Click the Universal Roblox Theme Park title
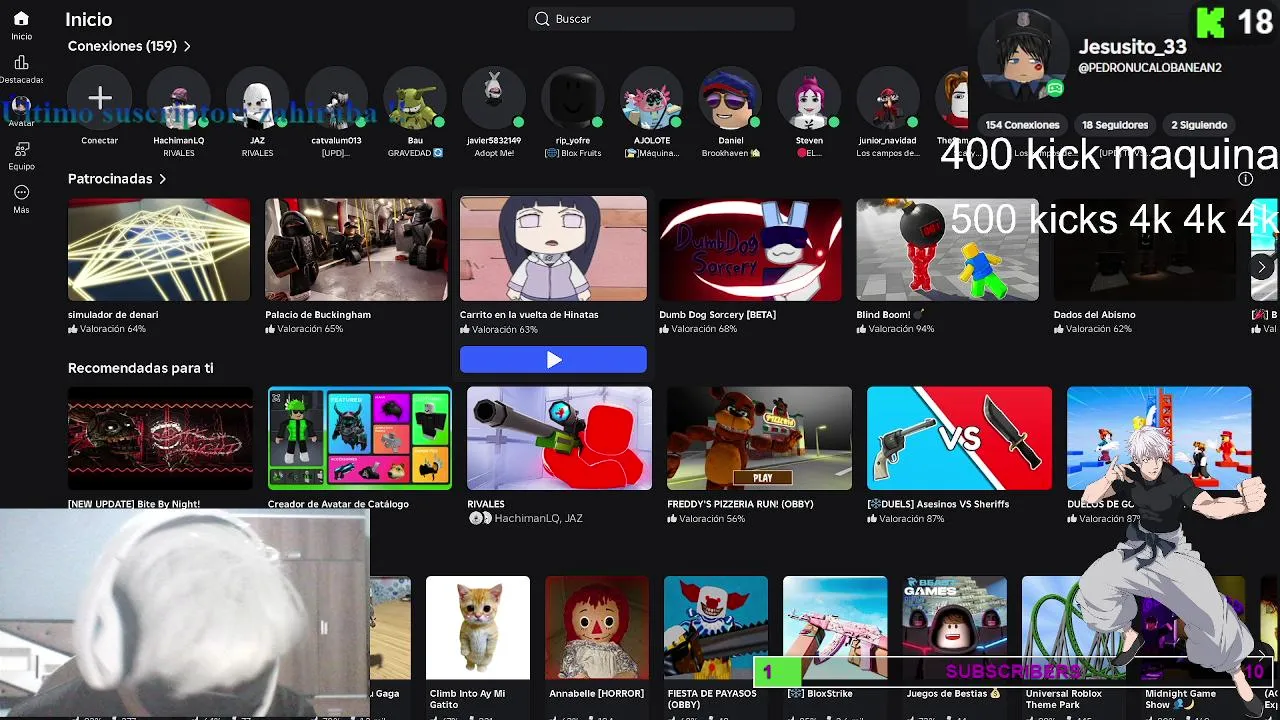 (1063, 699)
